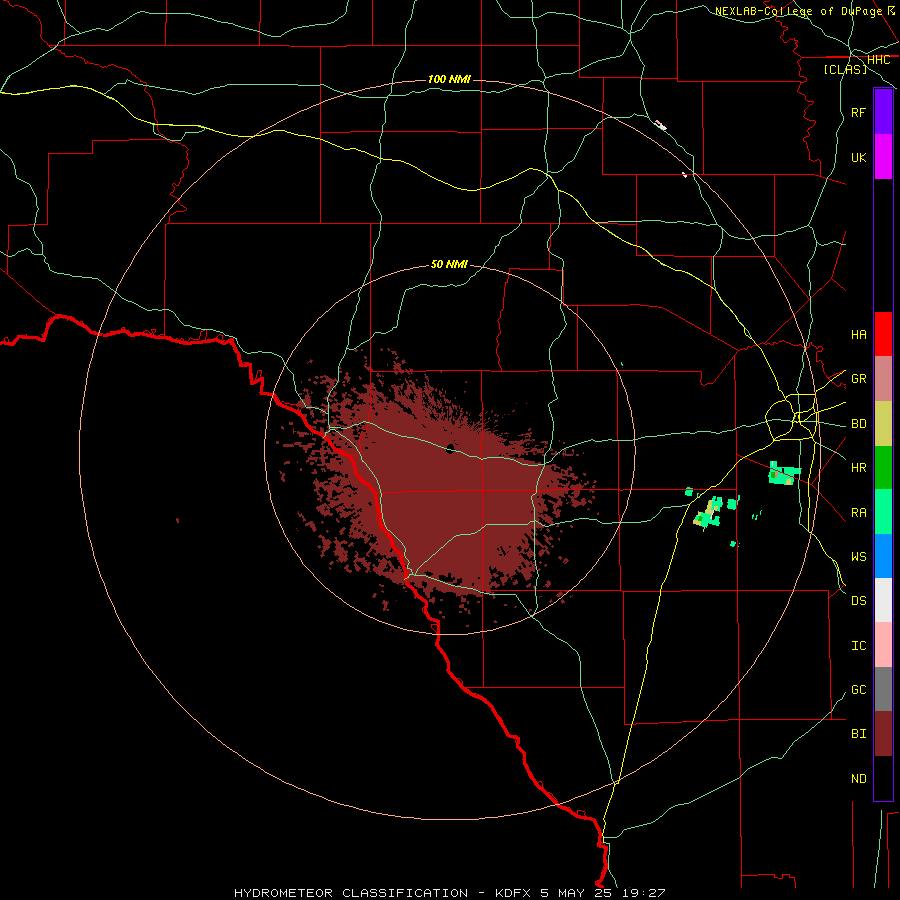Screen dimensions: 900x900
Task: Click the ND black legend swatch
Action: click(x=883, y=778)
